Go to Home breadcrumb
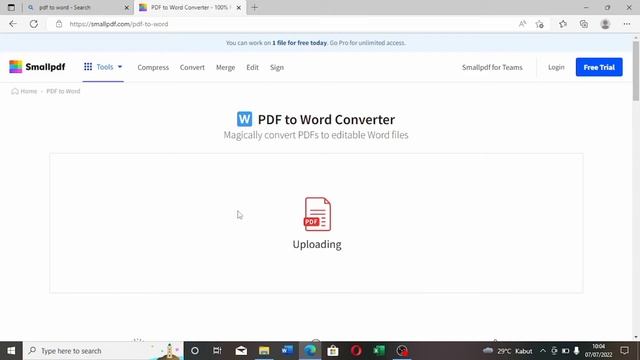The width and height of the screenshot is (640, 360). pyautogui.click(x=24, y=91)
